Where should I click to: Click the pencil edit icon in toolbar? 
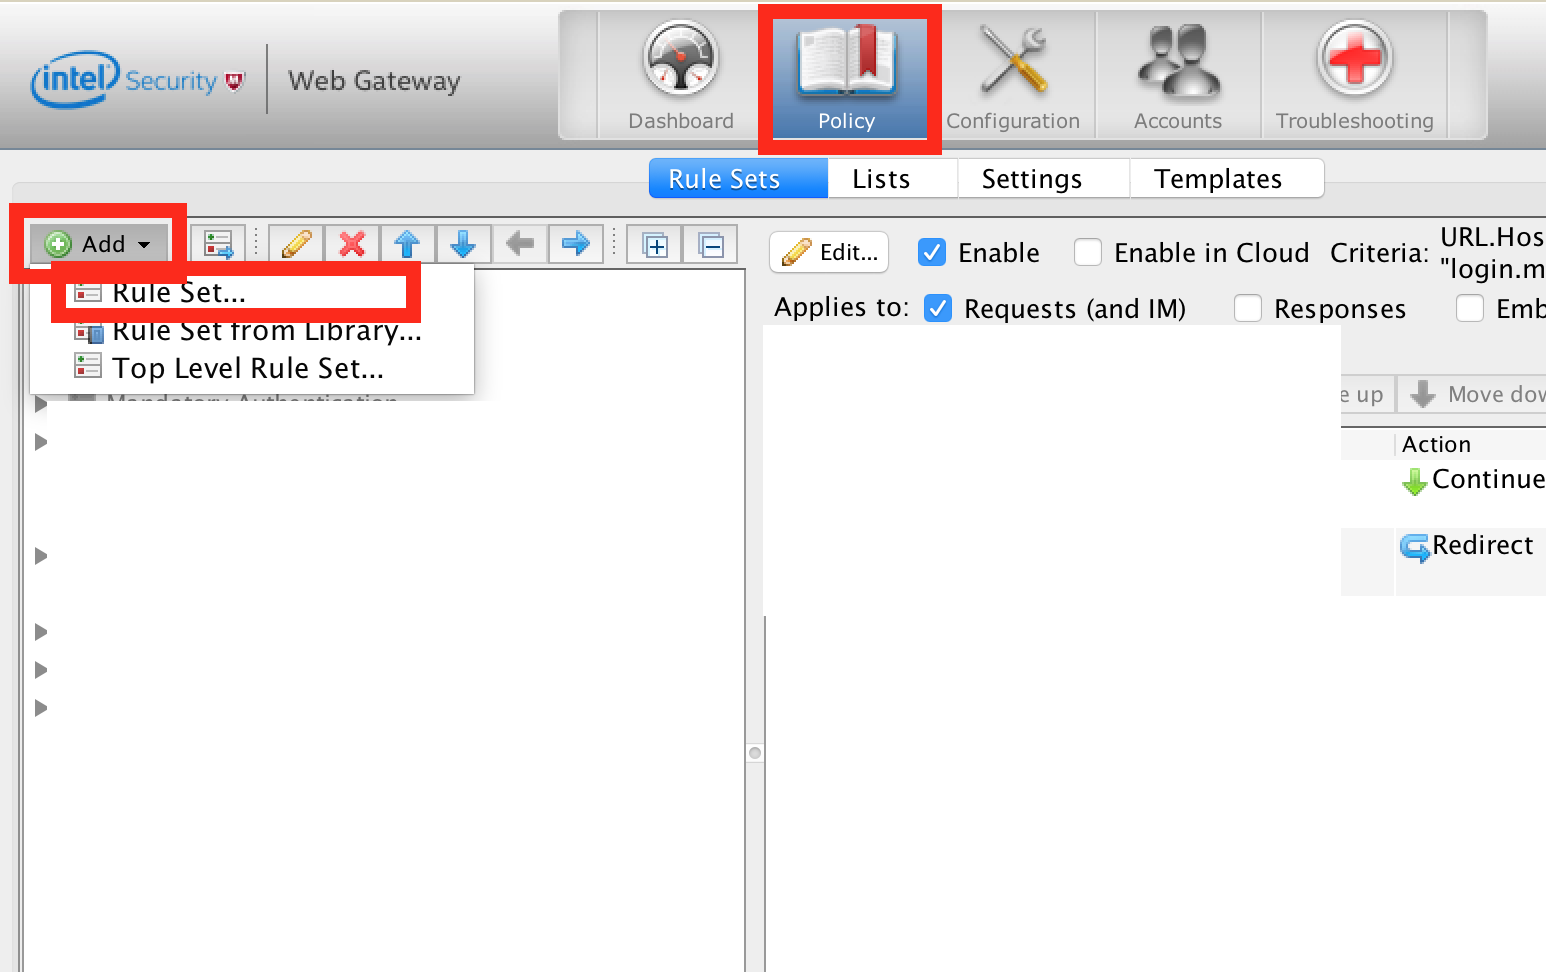[x=297, y=244]
